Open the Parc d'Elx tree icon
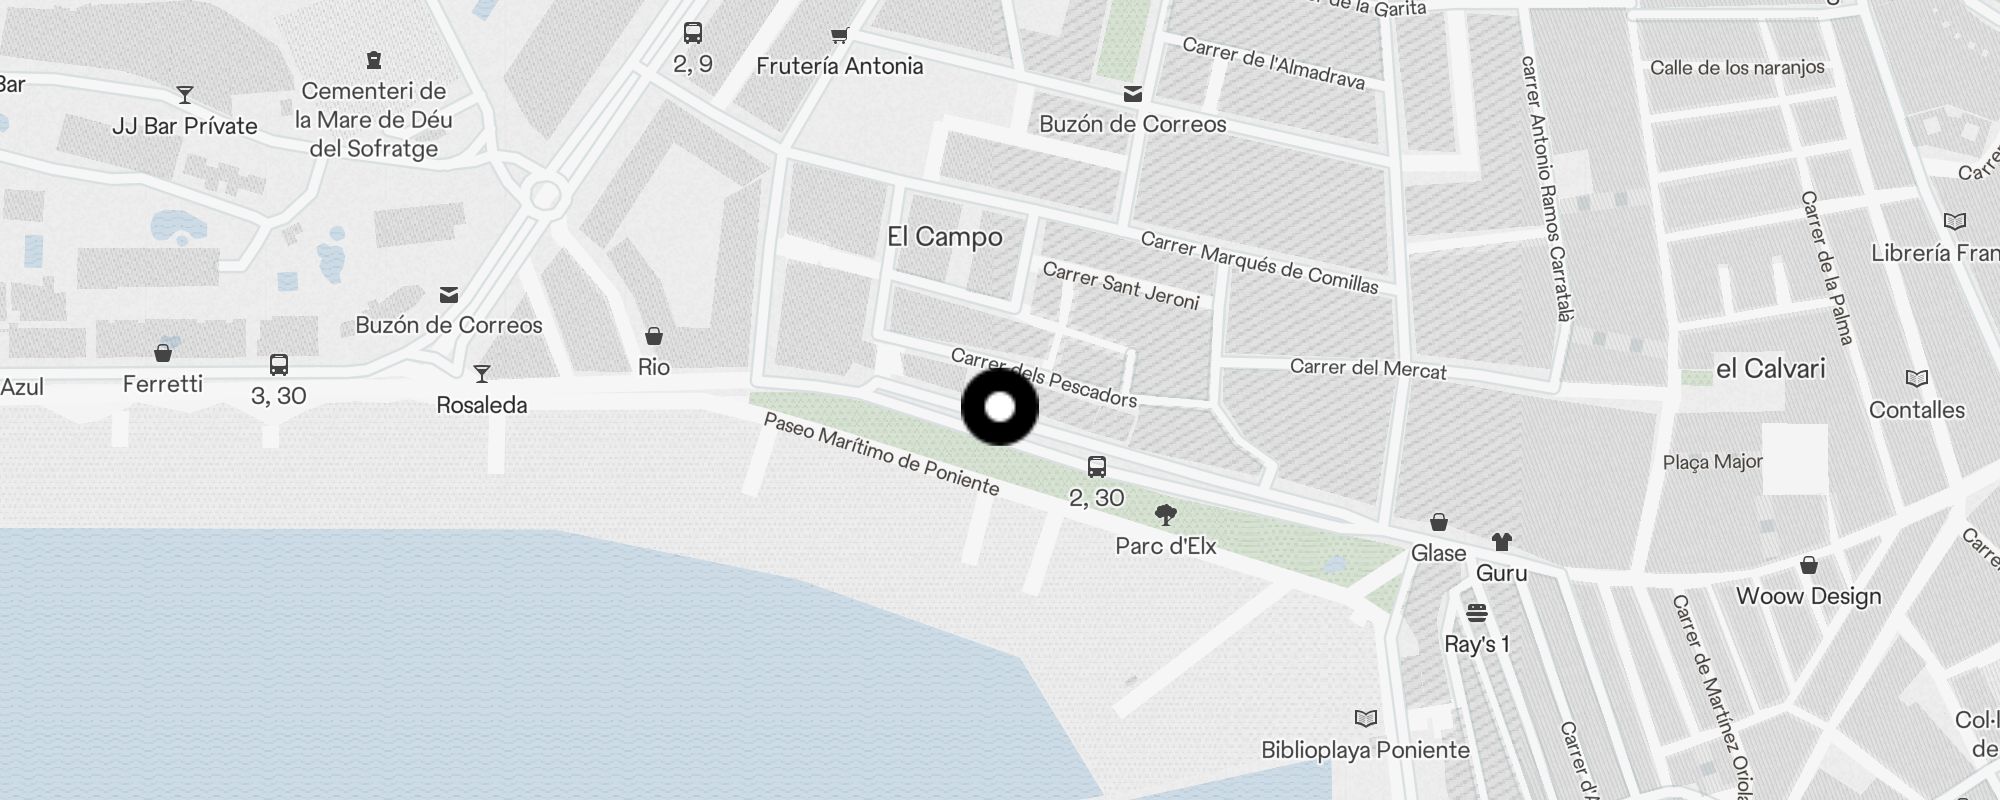The height and width of the screenshot is (800, 2000). click(x=1165, y=516)
